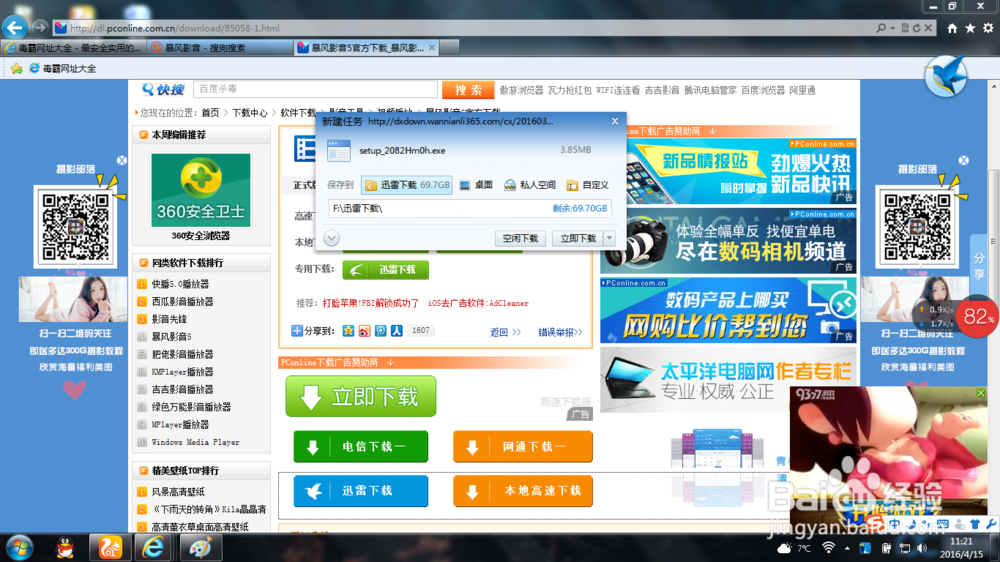Open Windows Start button
The width and height of the screenshot is (1000, 562).
click(x=20, y=548)
